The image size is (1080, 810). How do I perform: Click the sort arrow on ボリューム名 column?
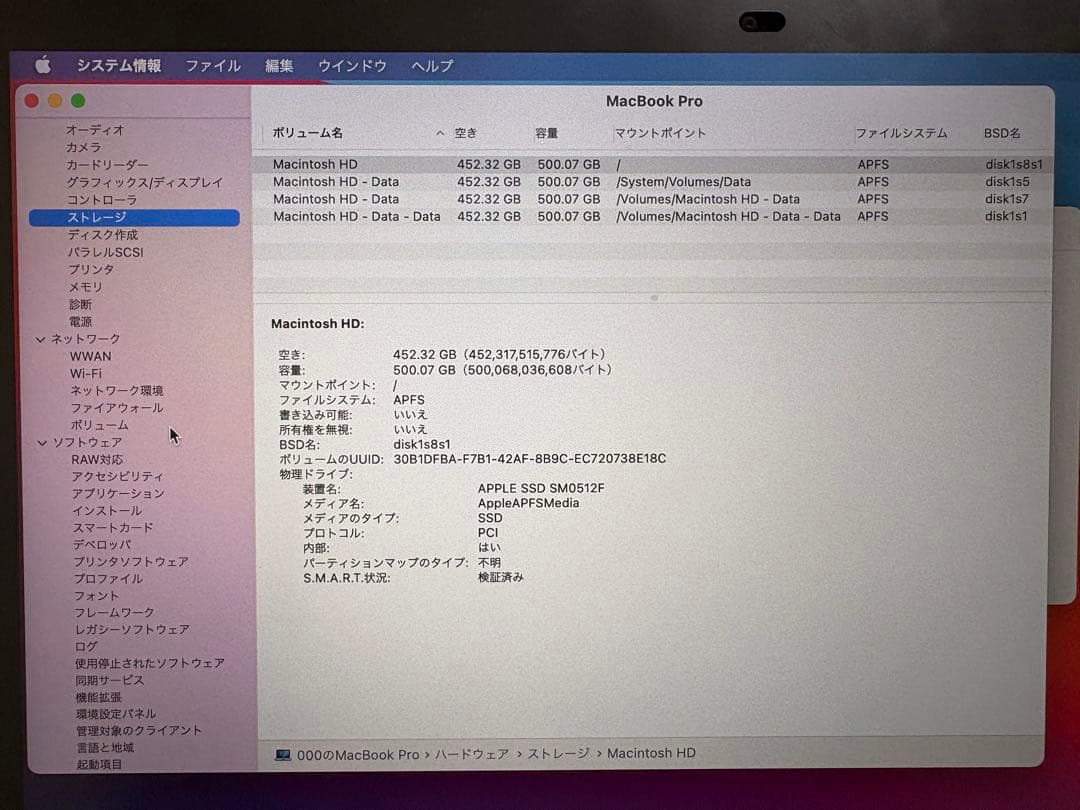tap(440, 131)
